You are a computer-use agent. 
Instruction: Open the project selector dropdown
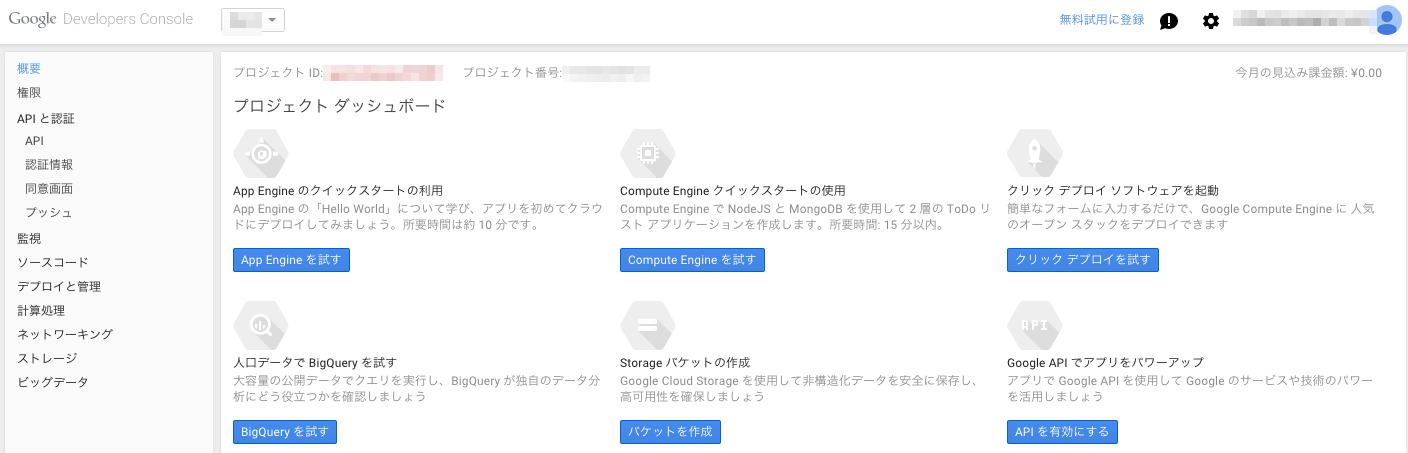pos(253,20)
